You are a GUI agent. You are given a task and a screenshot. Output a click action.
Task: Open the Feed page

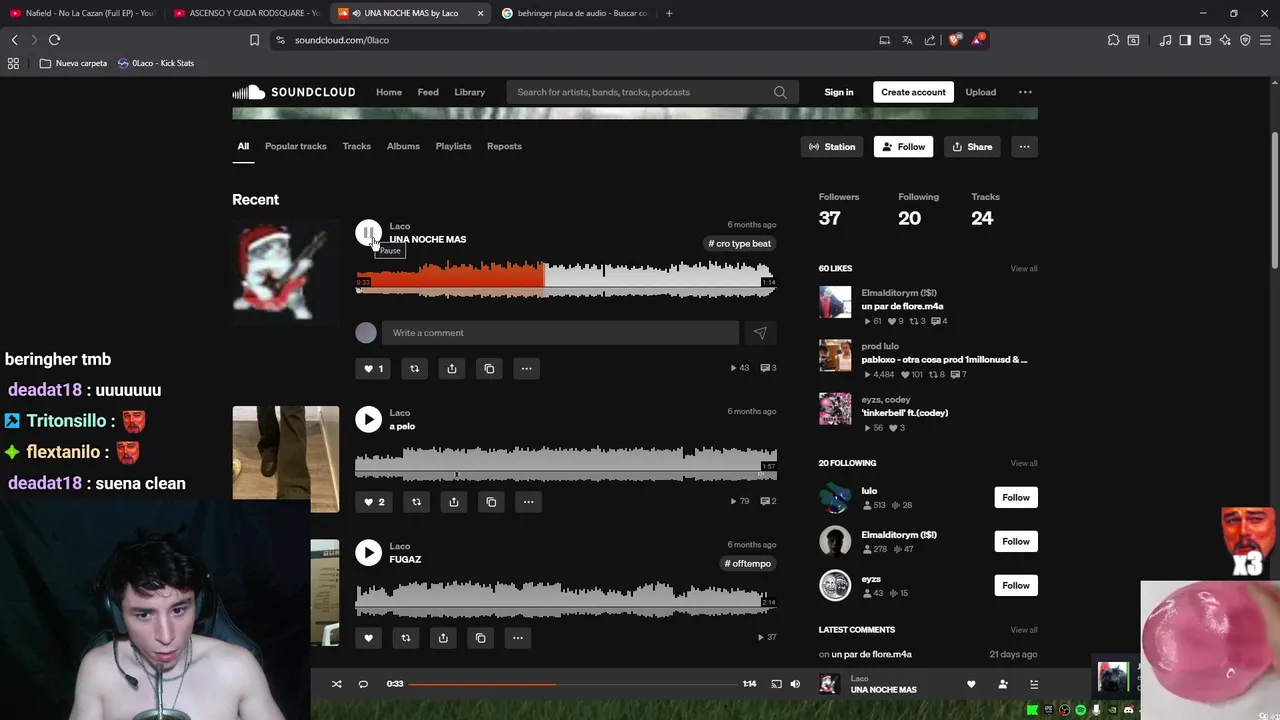[x=428, y=92]
